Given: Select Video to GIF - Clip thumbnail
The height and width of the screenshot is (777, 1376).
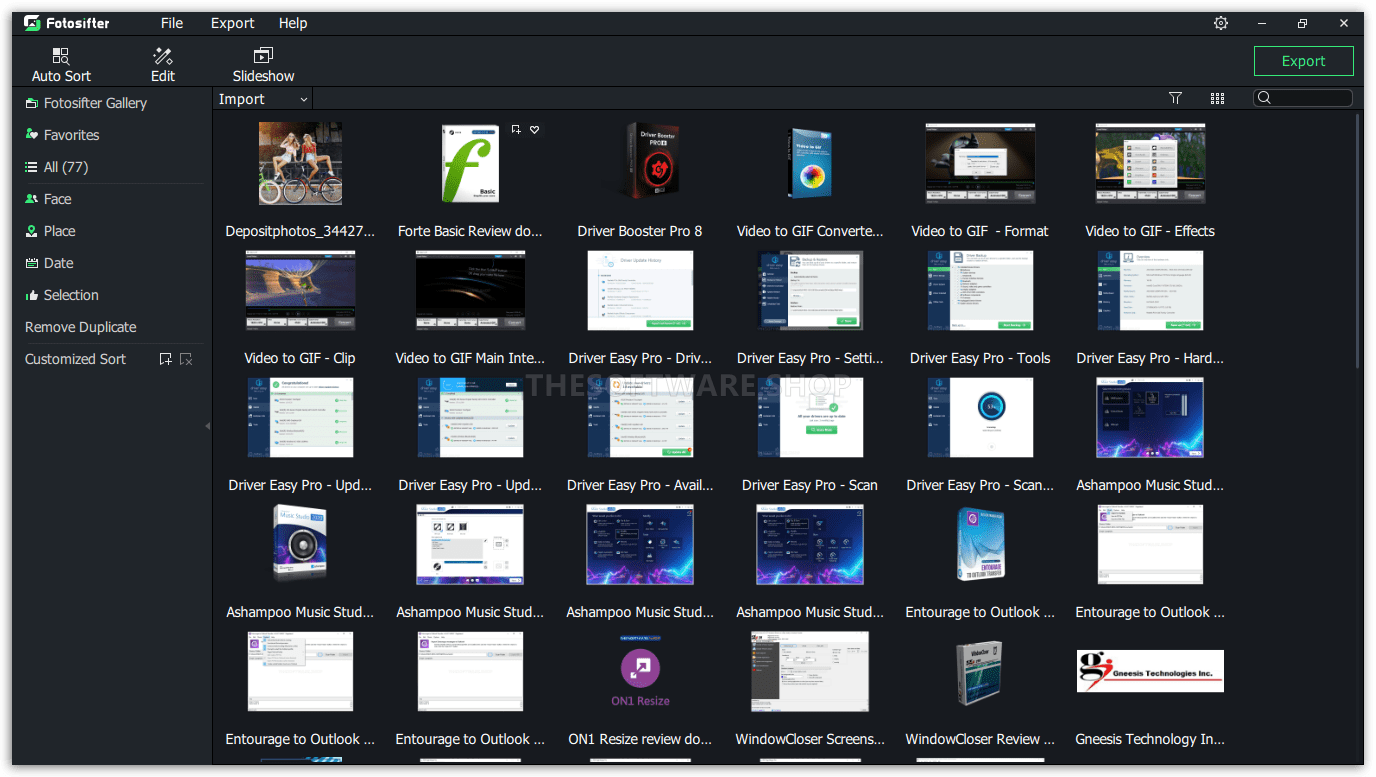Looking at the screenshot, I should [x=300, y=290].
